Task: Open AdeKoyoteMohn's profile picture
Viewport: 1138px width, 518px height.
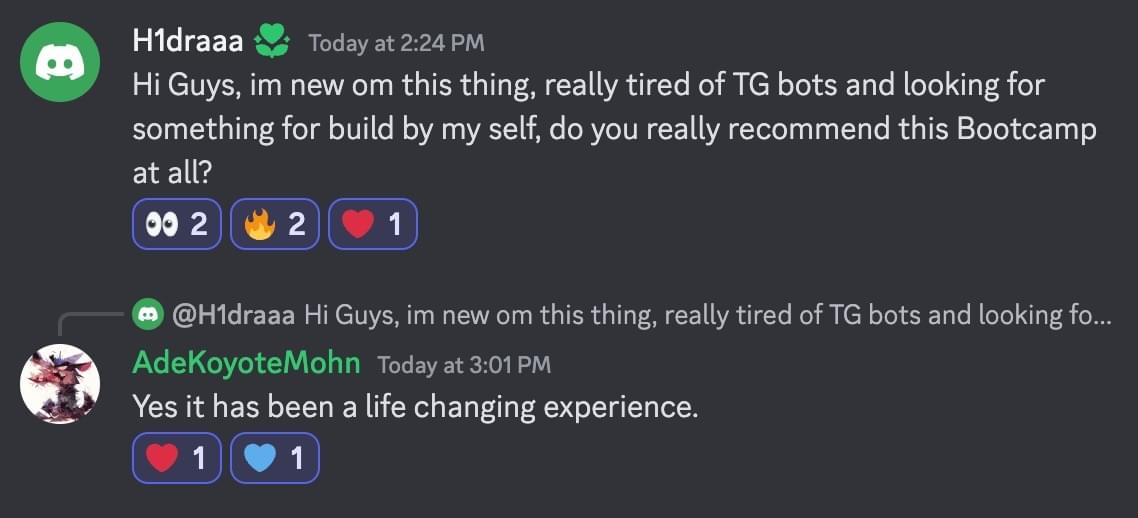Action: pyautogui.click(x=60, y=384)
